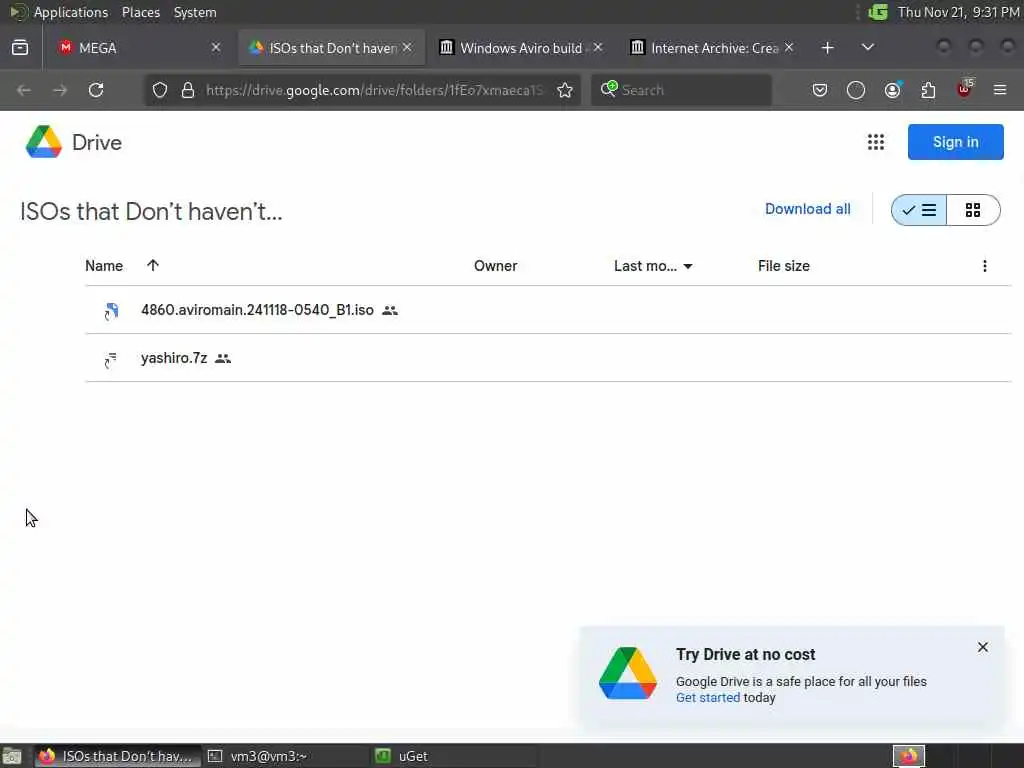Switch to grid layout view
Image resolution: width=1024 pixels, height=768 pixels.
pos(973,210)
